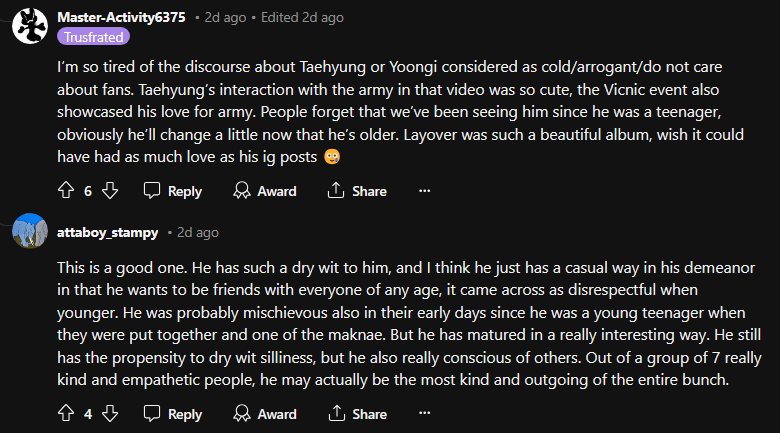Open more options on Master-Activity6375's comment
Screen dimensions: 780x433
click(424, 191)
